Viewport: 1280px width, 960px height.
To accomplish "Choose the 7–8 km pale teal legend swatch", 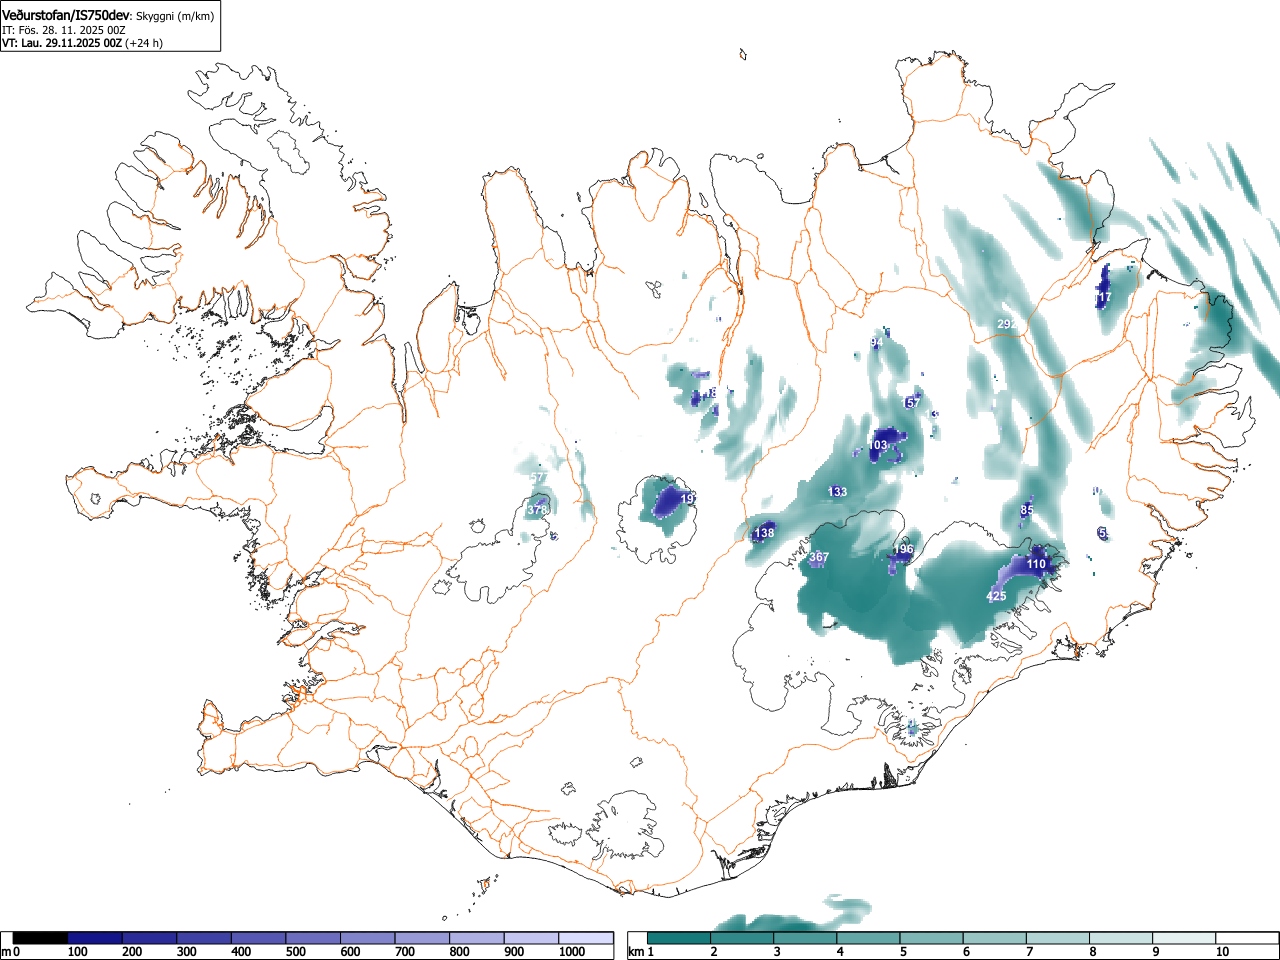I will (x=1059, y=938).
